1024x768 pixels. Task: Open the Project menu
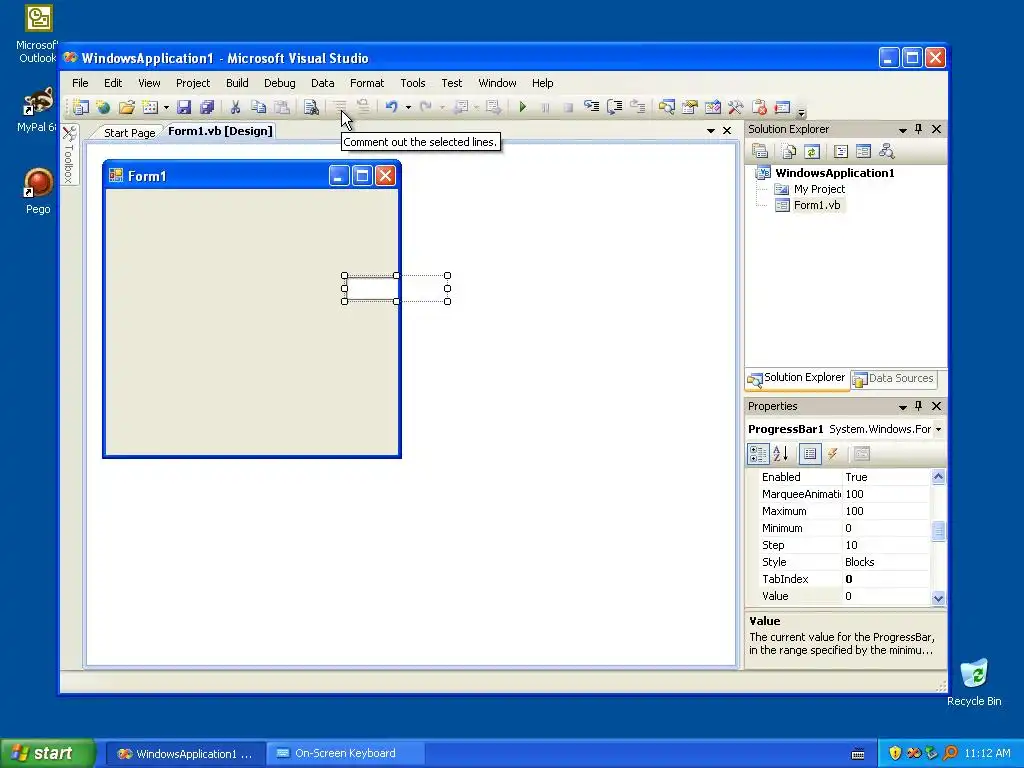pos(193,83)
